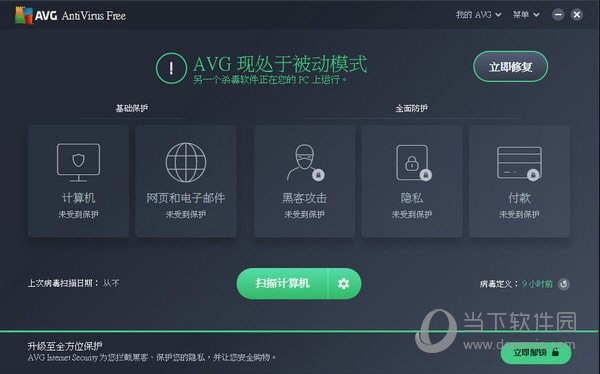Click the 黑客攻击 tile label
Screen dimensions: 600x374
pos(305,198)
